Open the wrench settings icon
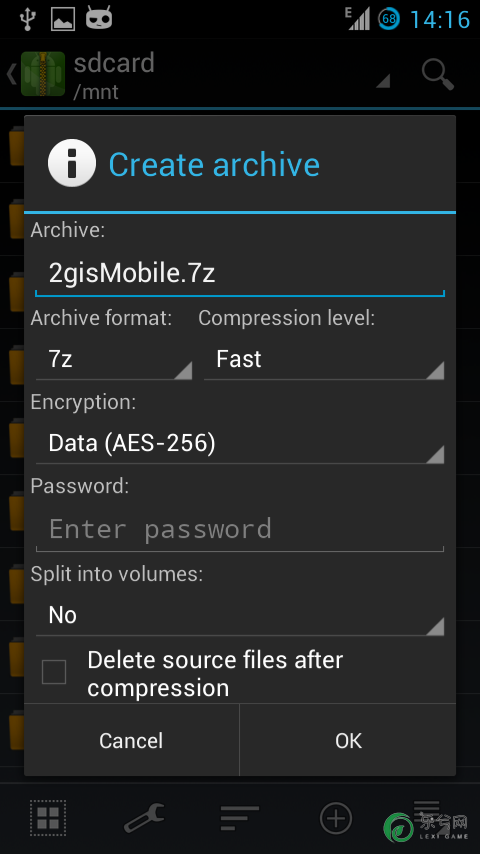Screen dimensions: 480x854 point(144,818)
